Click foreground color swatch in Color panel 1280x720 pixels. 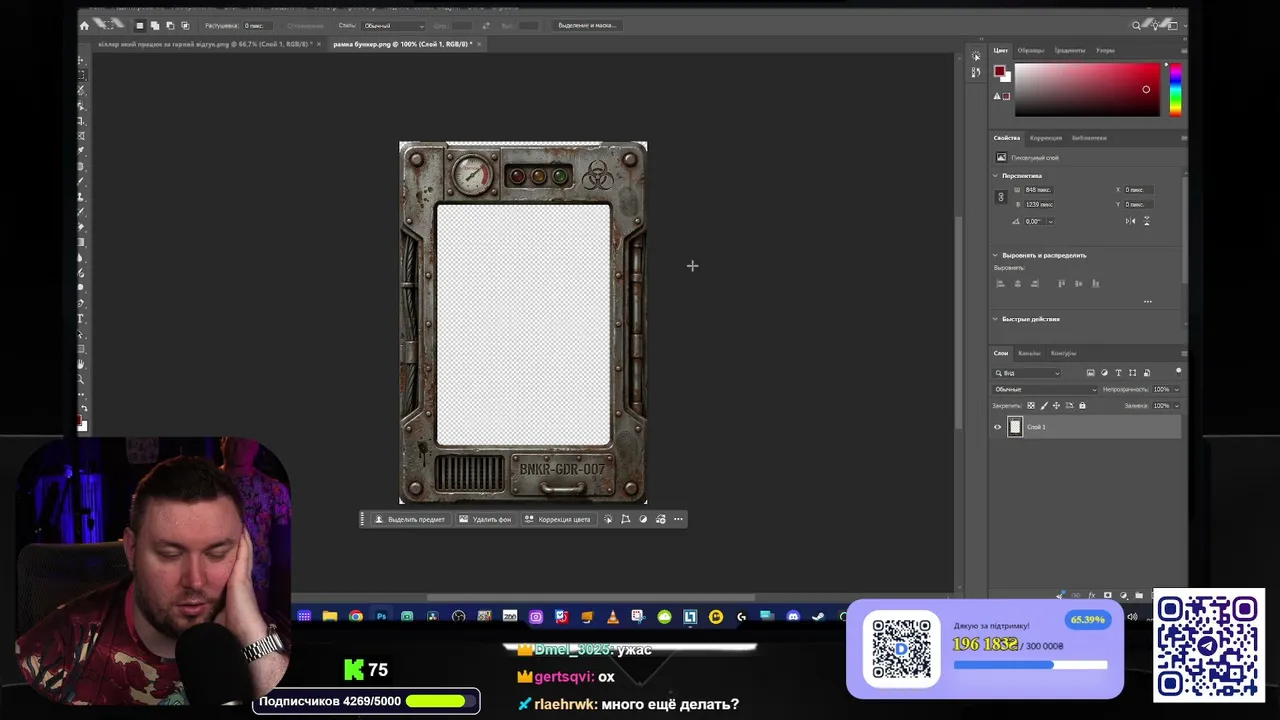(999, 72)
